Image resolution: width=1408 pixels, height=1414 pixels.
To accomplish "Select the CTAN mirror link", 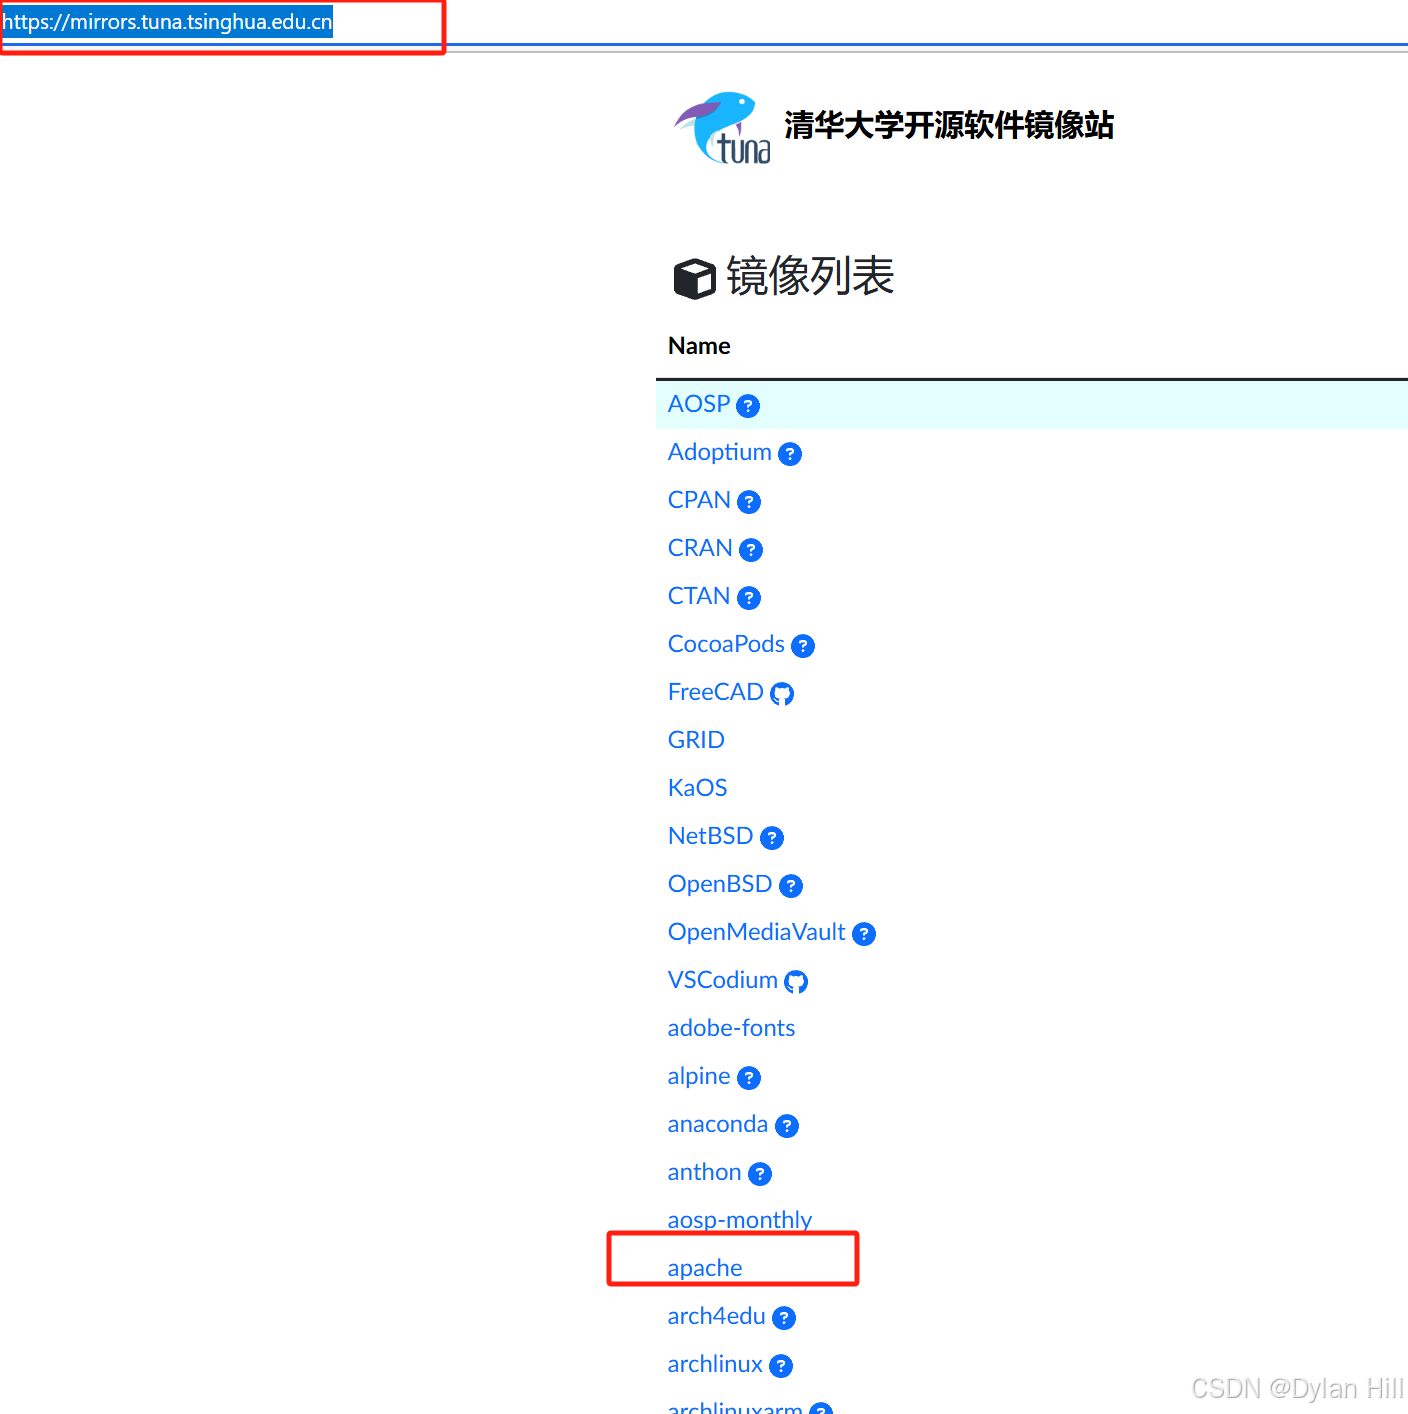I will tap(699, 596).
